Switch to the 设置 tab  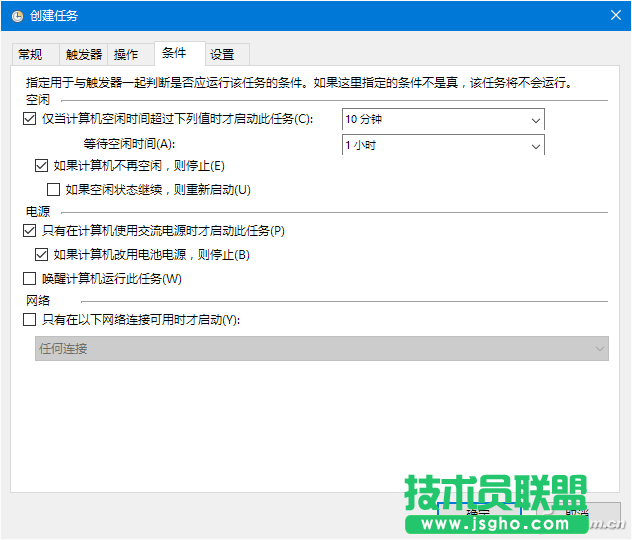222,55
